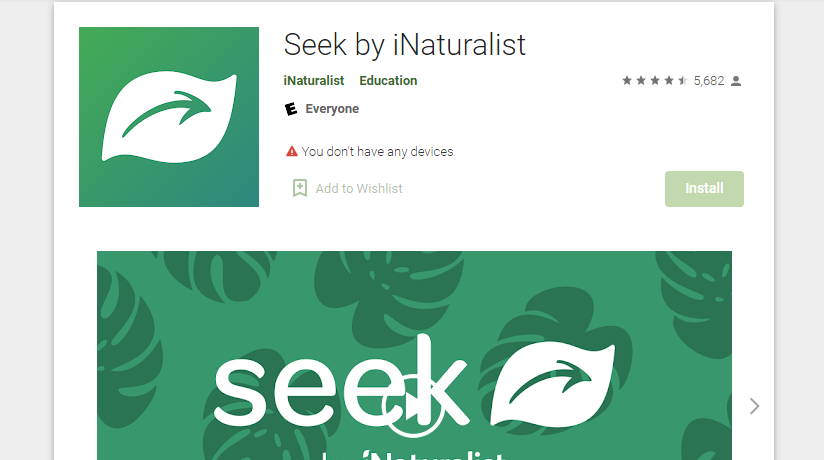Click 'Add to Wishlist' text
This screenshot has height=460, width=824.
359,189
